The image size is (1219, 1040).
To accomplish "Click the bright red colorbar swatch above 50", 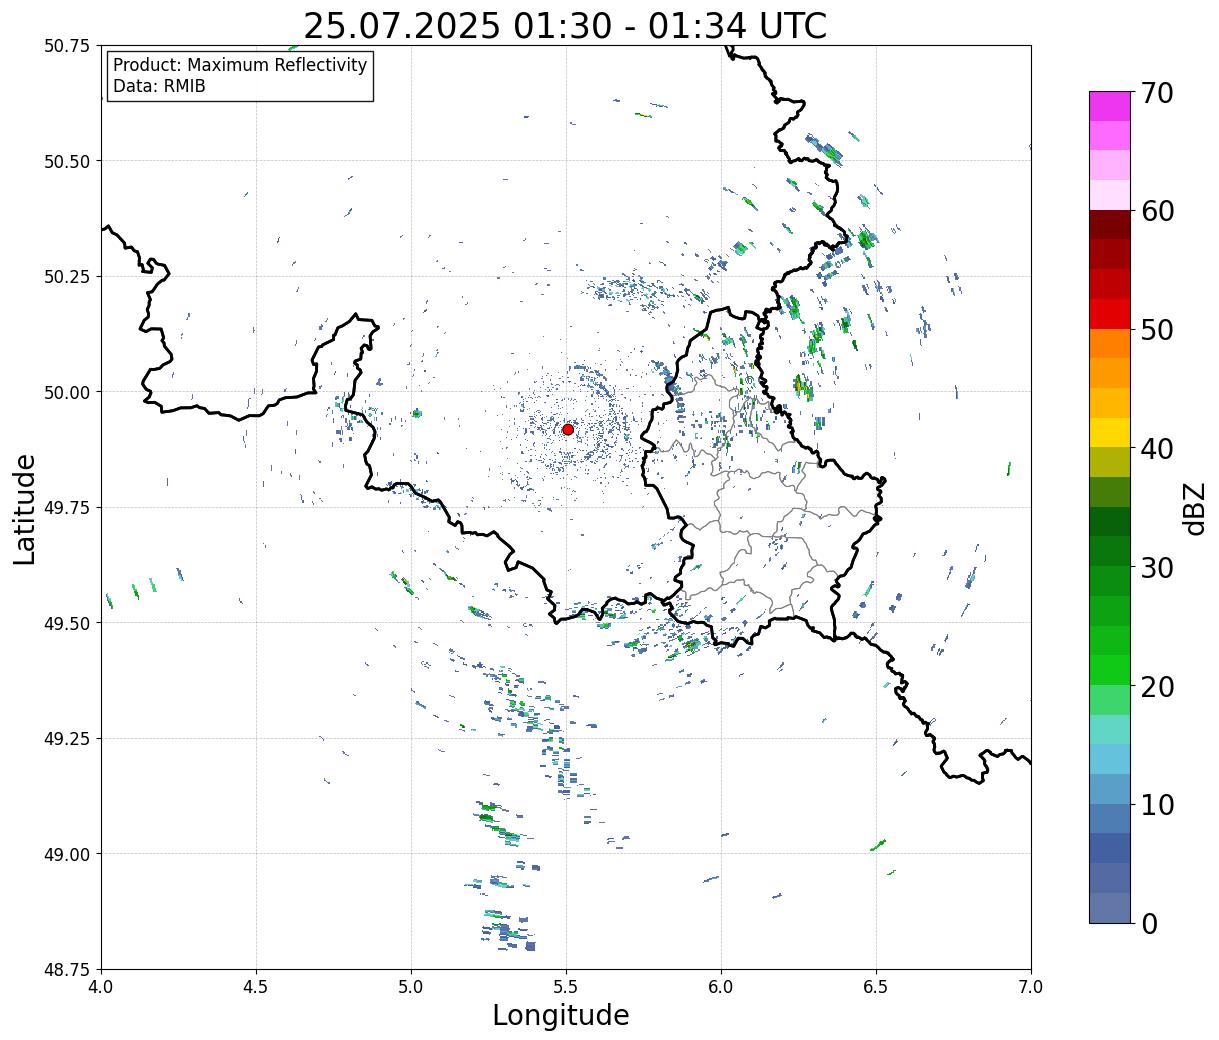I will 1110,314.
